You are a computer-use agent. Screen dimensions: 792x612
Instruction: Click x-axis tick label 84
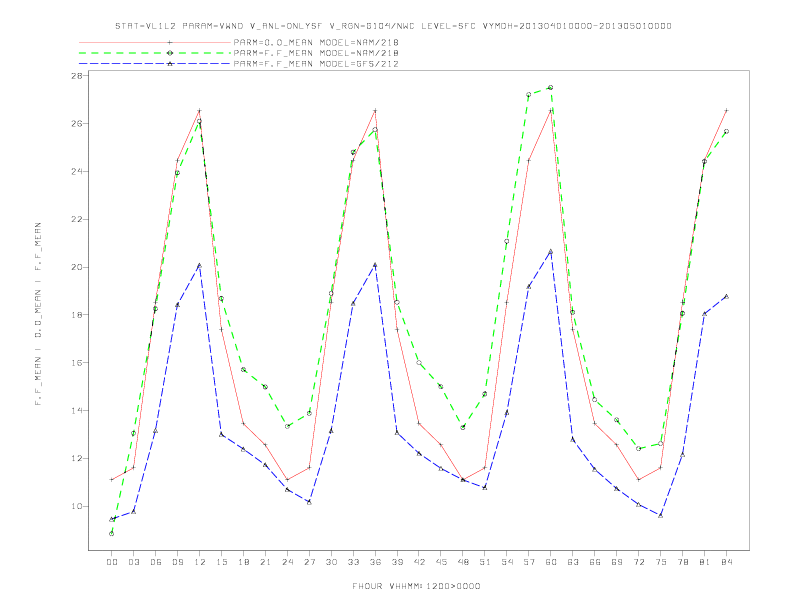[x=726, y=562]
